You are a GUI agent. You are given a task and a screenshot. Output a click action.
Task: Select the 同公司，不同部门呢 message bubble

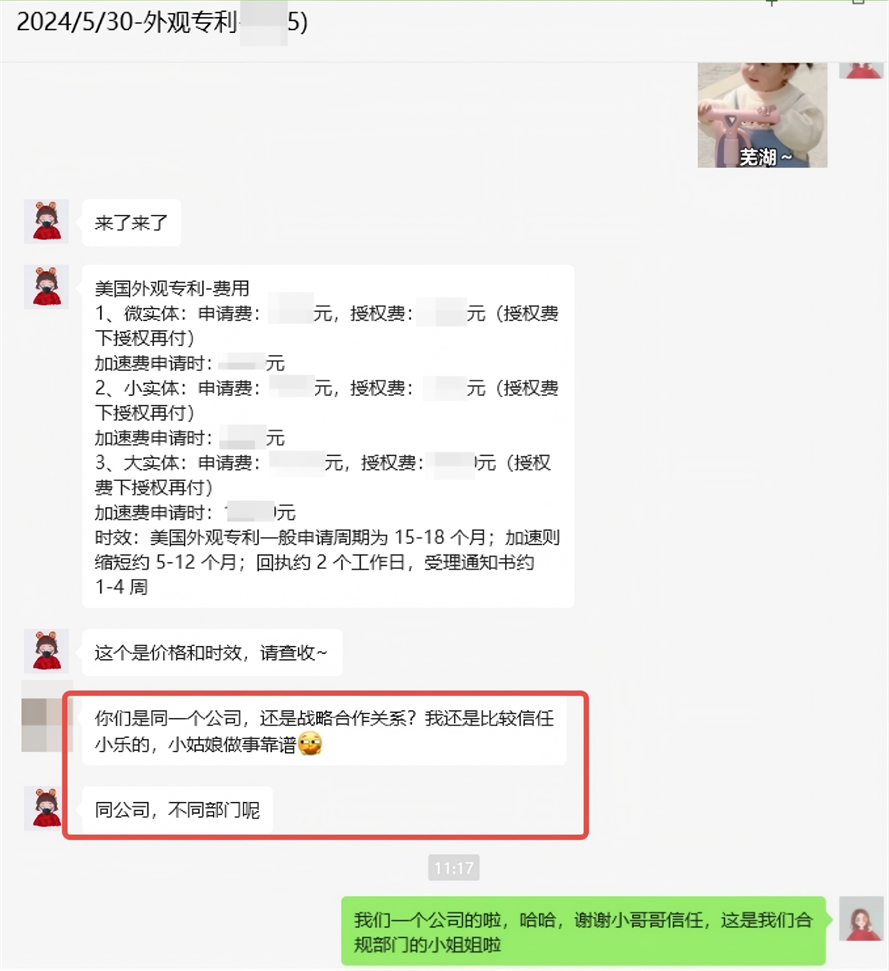click(x=177, y=810)
